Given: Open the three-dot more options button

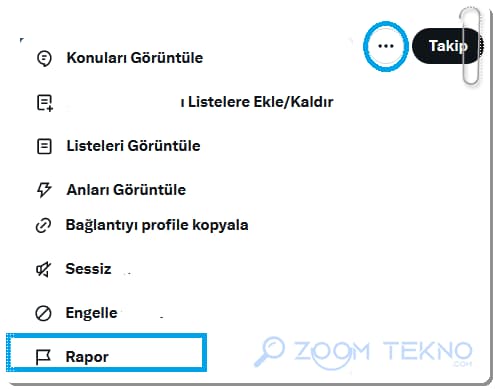Looking at the screenshot, I should tap(386, 46).
